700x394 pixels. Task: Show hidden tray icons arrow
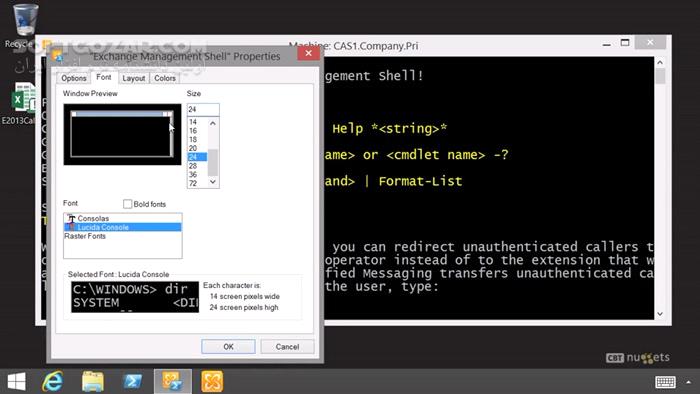(689, 382)
